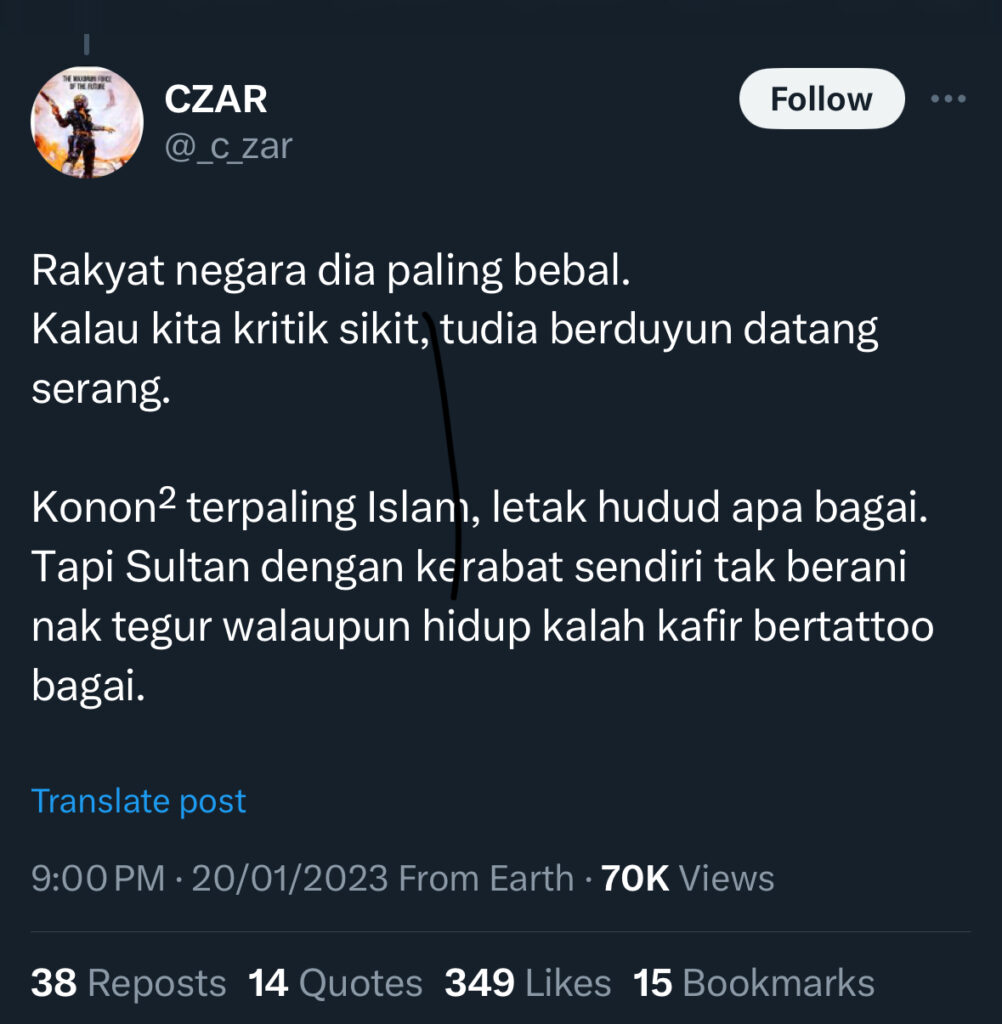Show the 38 Reposts list
The height and width of the screenshot is (1024, 1002).
click(x=129, y=983)
